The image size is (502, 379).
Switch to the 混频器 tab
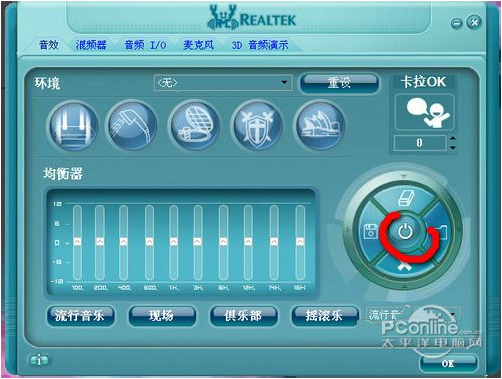(x=91, y=45)
